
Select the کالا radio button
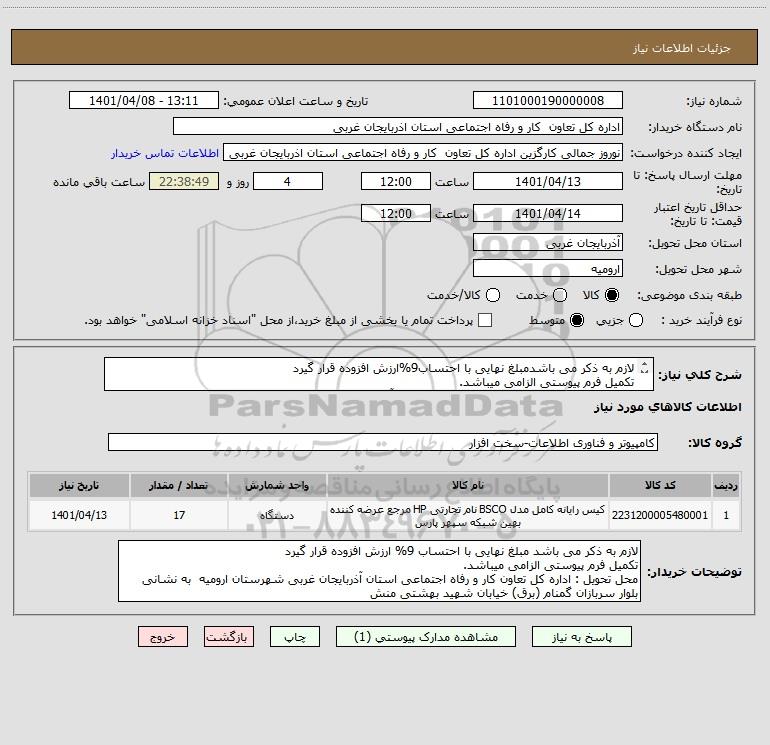point(612,295)
